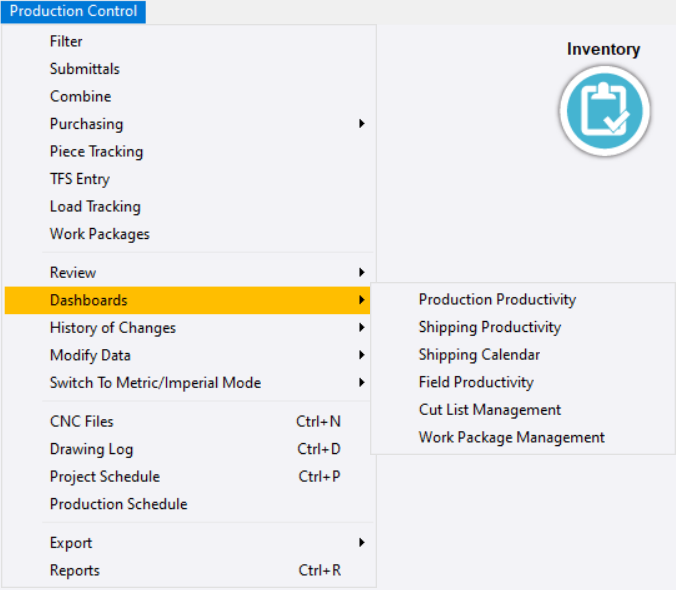Open Piece Tracking
Screen dimensions: 676x590
tap(96, 152)
